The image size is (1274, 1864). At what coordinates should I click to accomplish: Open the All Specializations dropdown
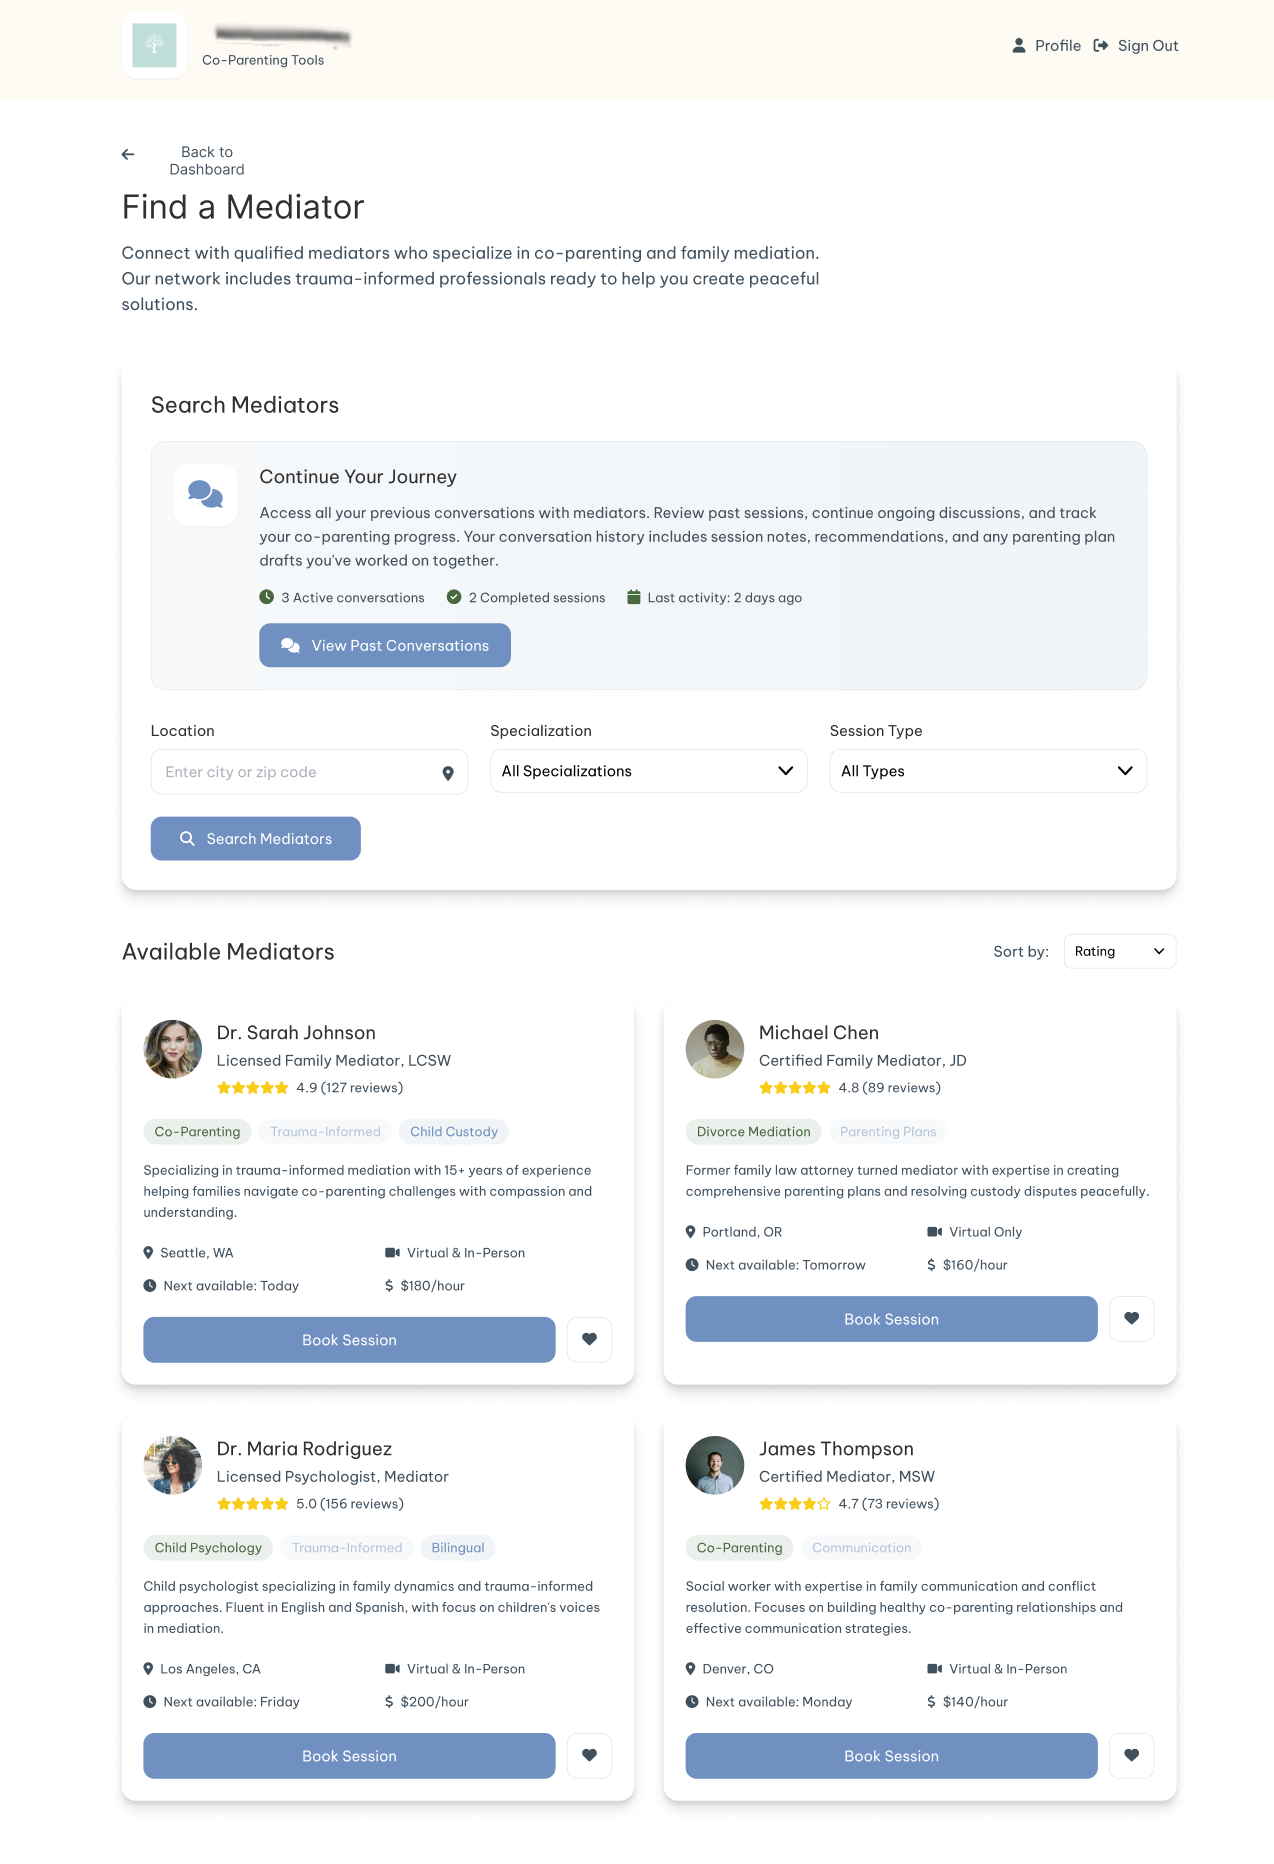pos(648,771)
